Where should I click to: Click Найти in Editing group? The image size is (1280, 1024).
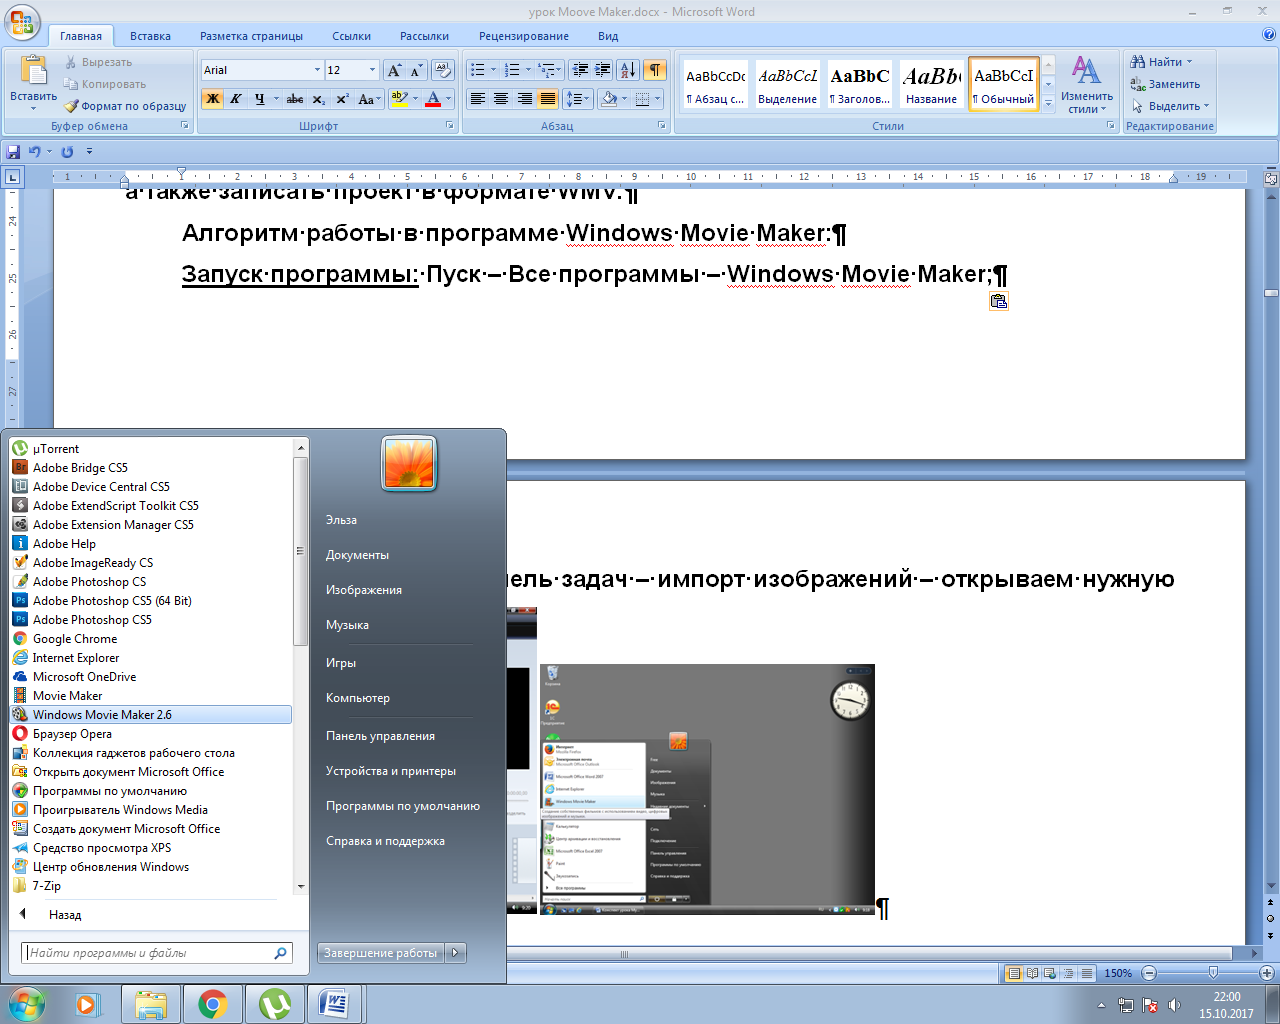(x=1161, y=62)
